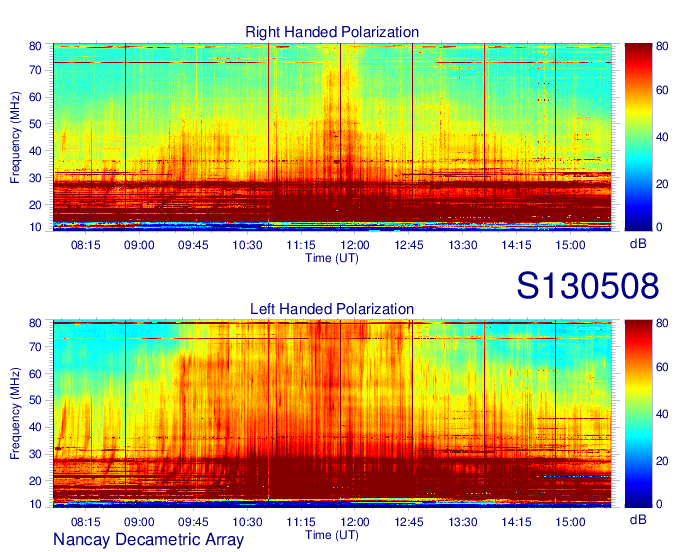Click the 12:45 time tick under Right Handed plot

409,245
